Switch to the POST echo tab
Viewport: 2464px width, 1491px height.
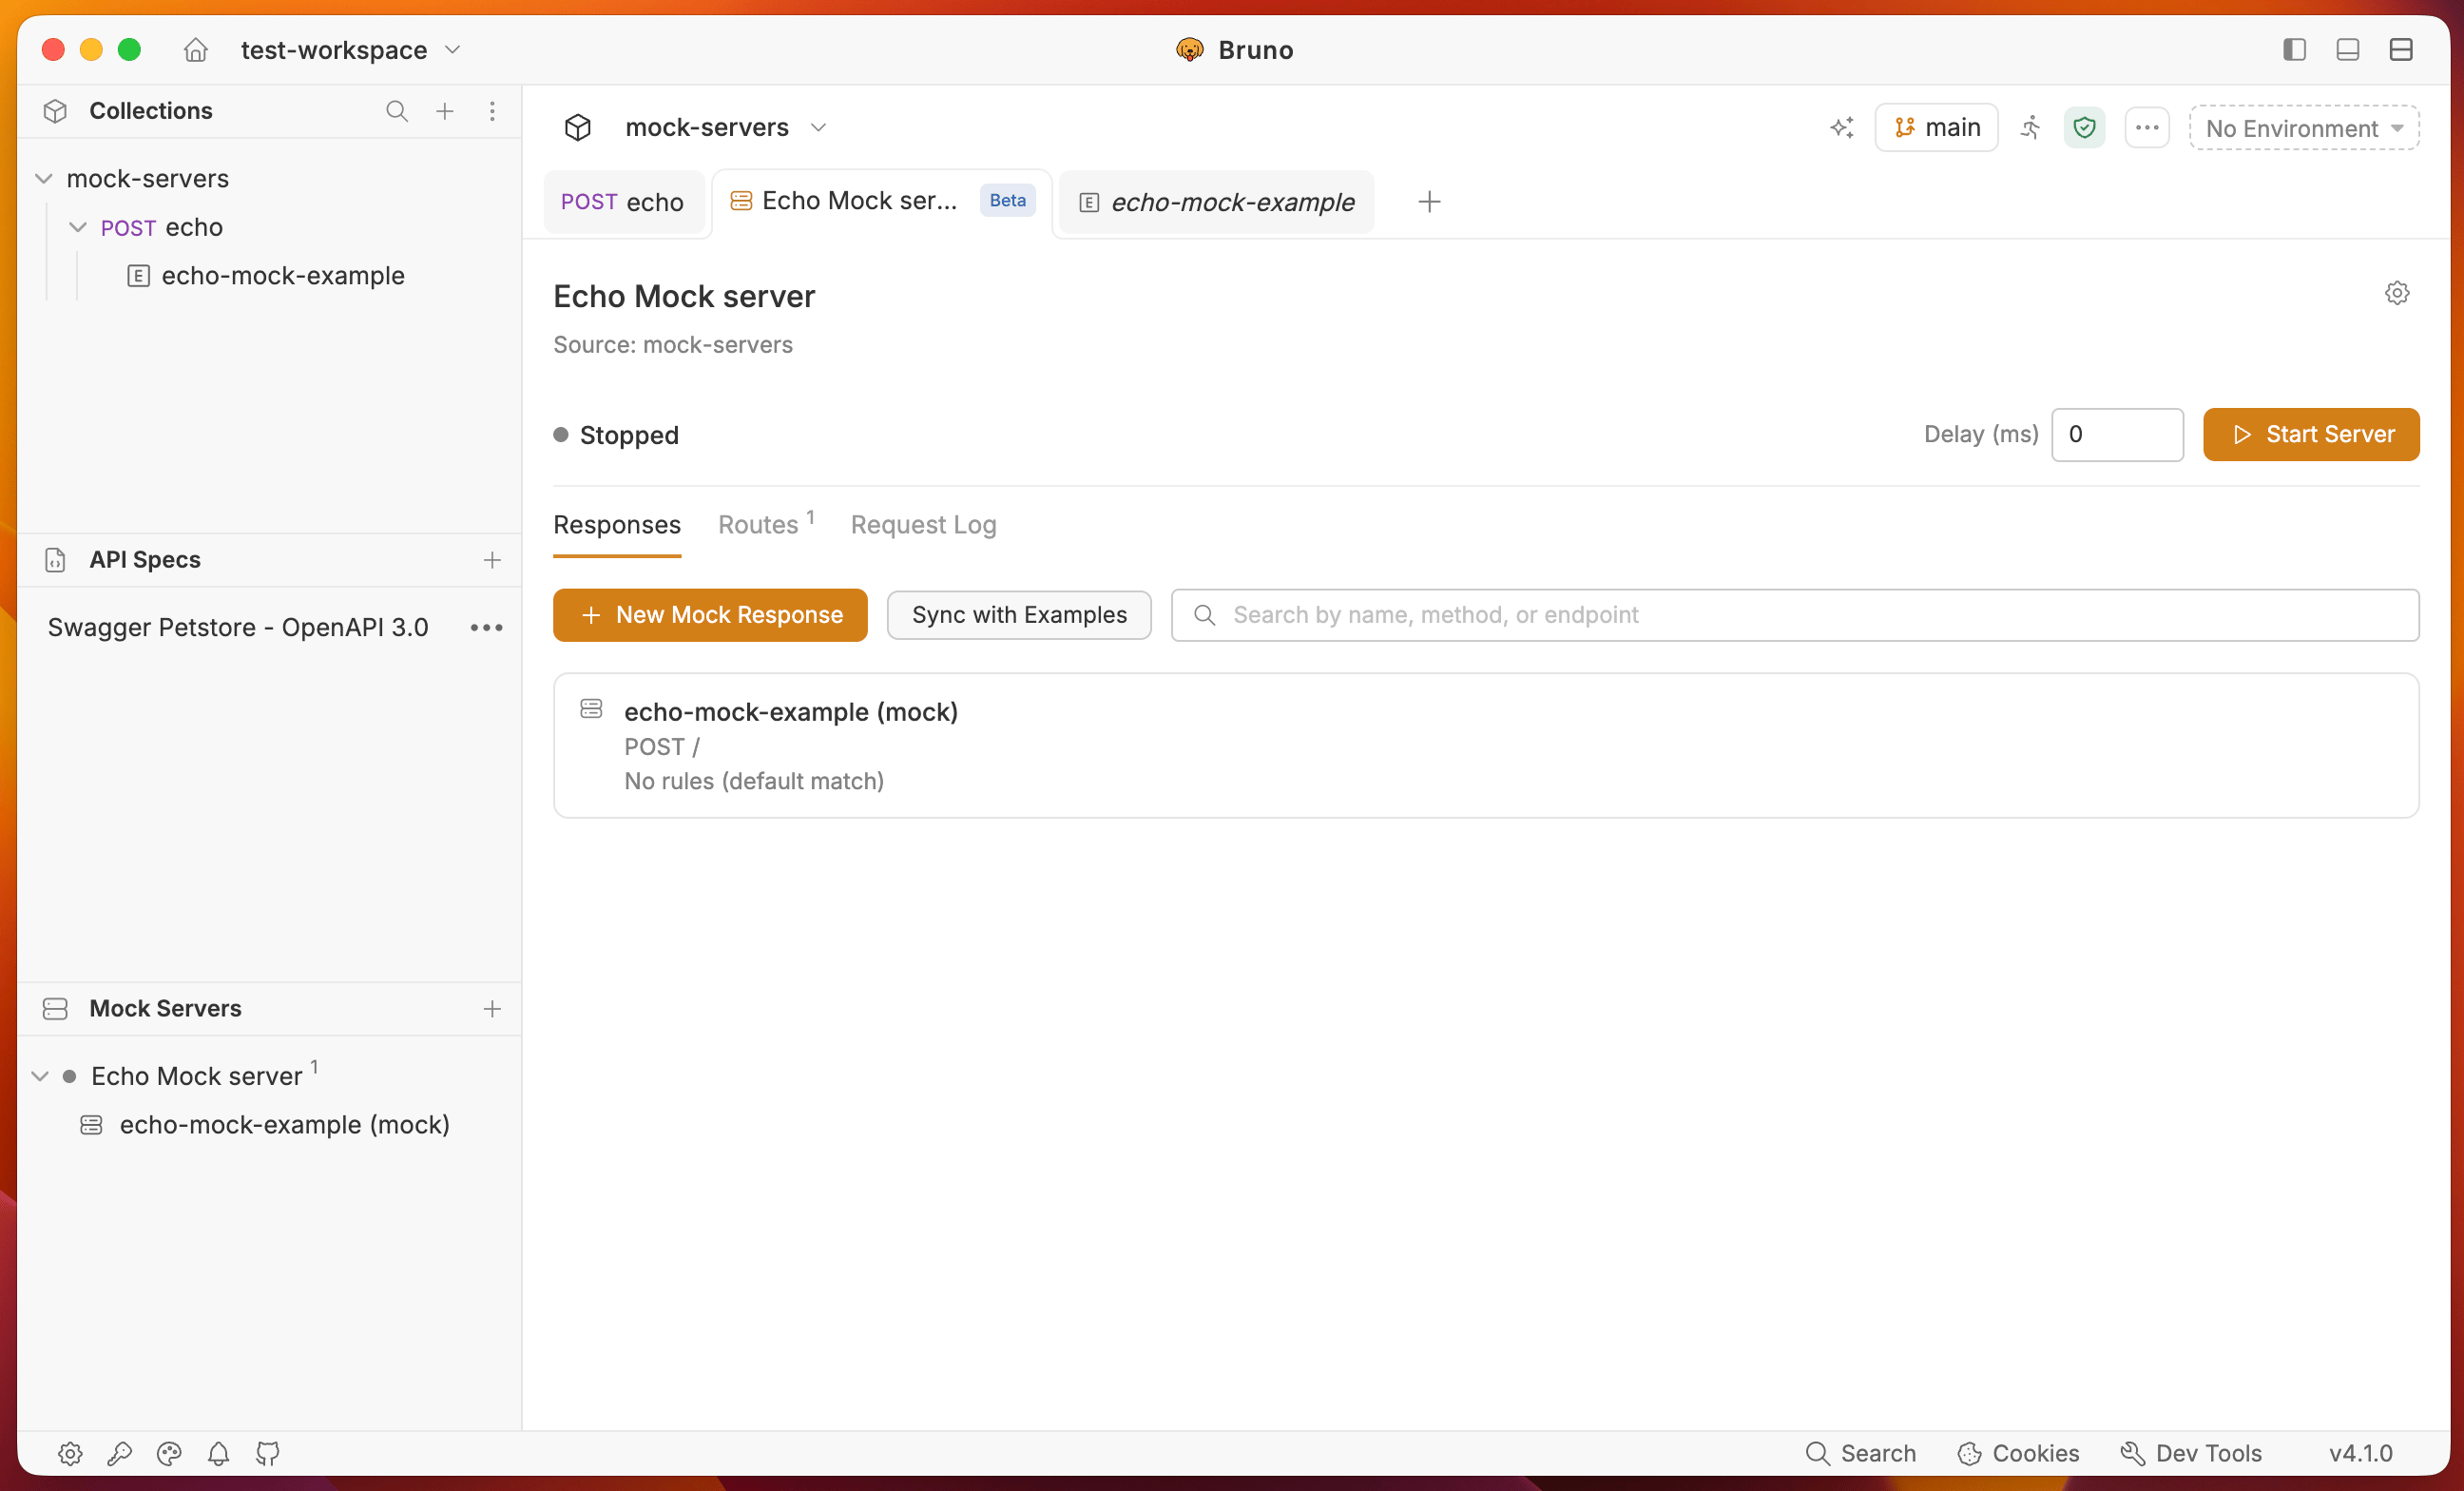pyautogui.click(x=623, y=202)
